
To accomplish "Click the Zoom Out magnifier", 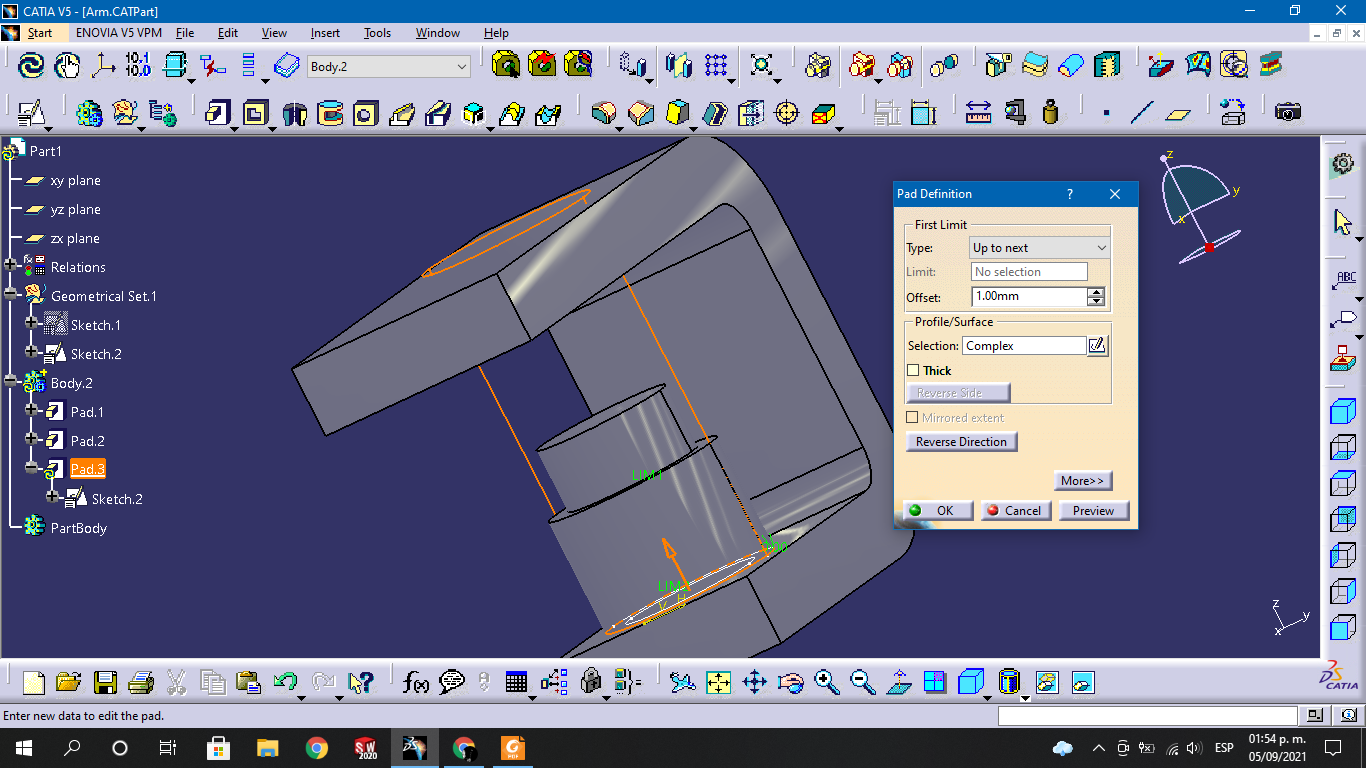I will tap(862, 682).
